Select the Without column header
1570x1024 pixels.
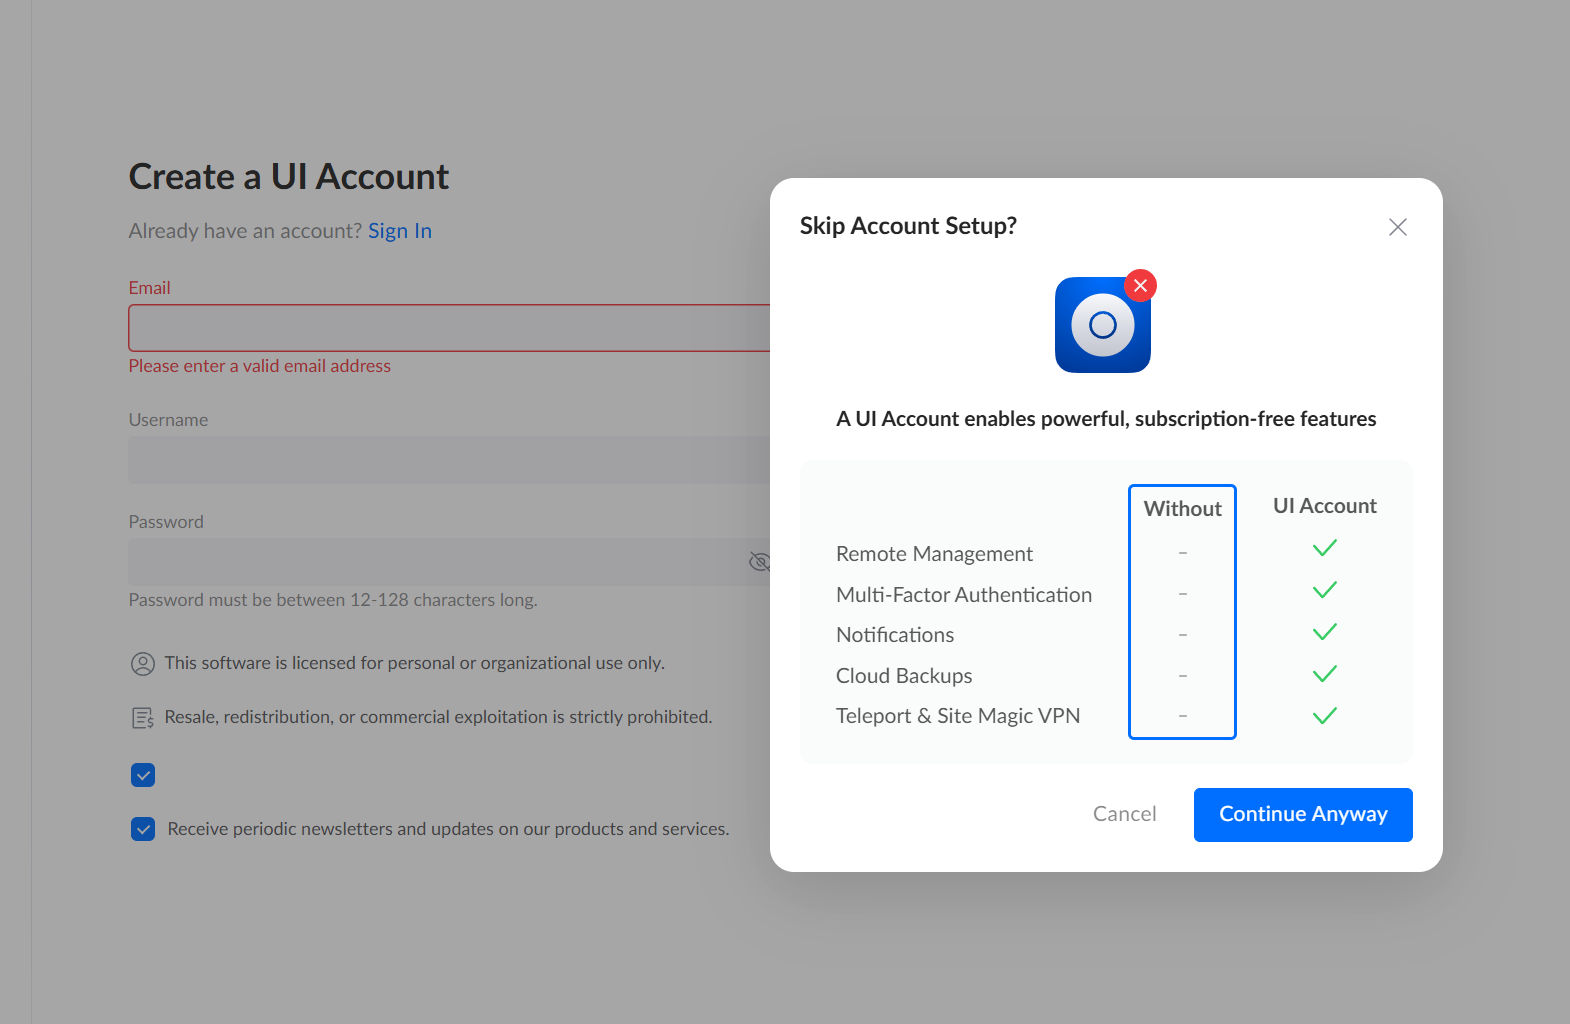1182,509
